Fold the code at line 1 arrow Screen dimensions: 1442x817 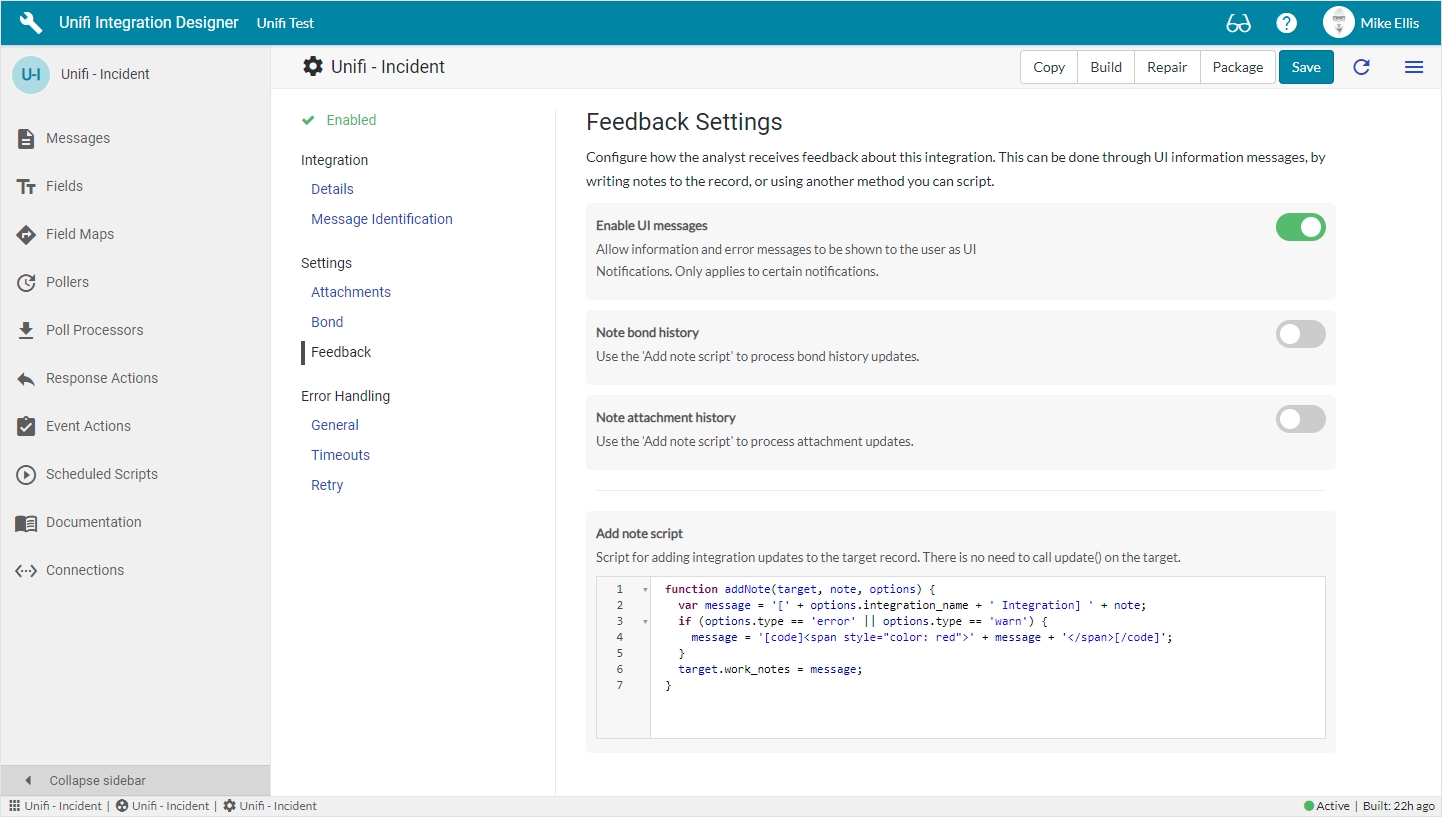click(x=645, y=590)
